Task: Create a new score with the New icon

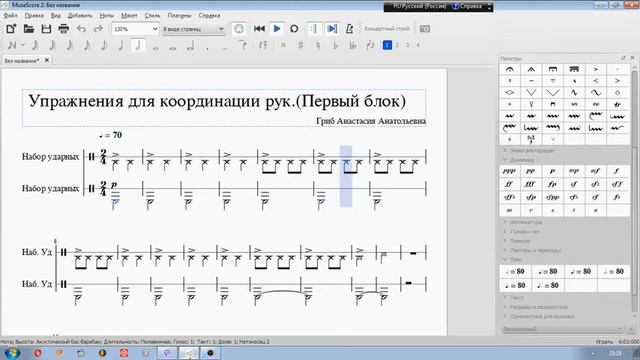Action: click(x=11, y=29)
